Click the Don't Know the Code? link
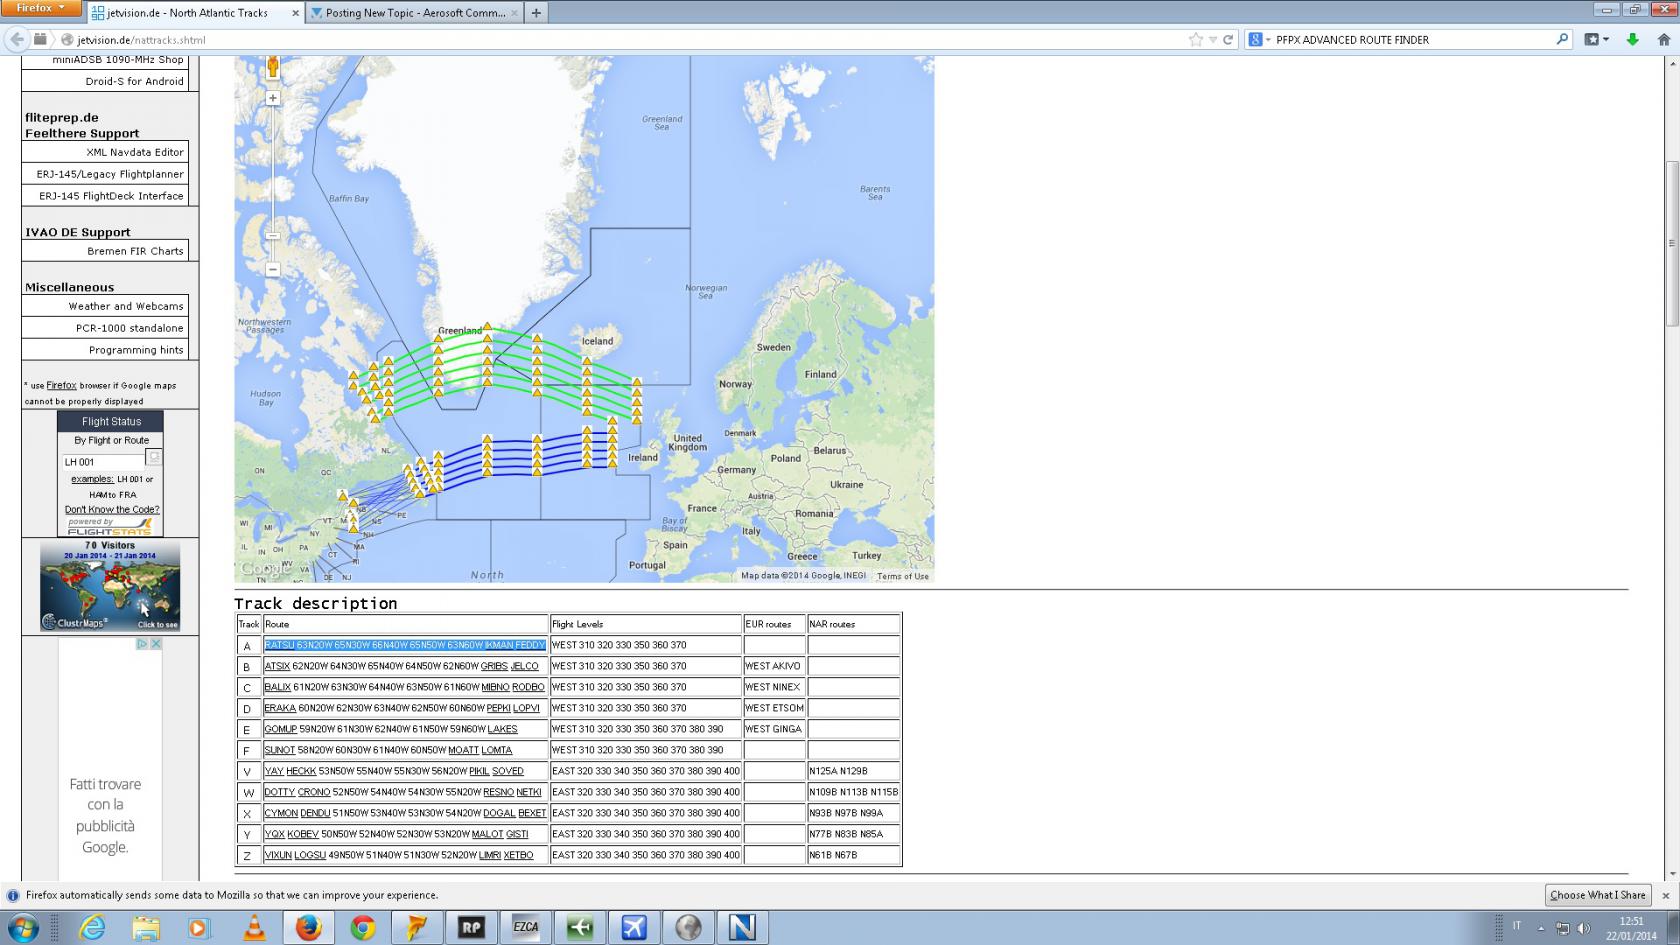Screen dimensions: 1680x945 click(112, 509)
